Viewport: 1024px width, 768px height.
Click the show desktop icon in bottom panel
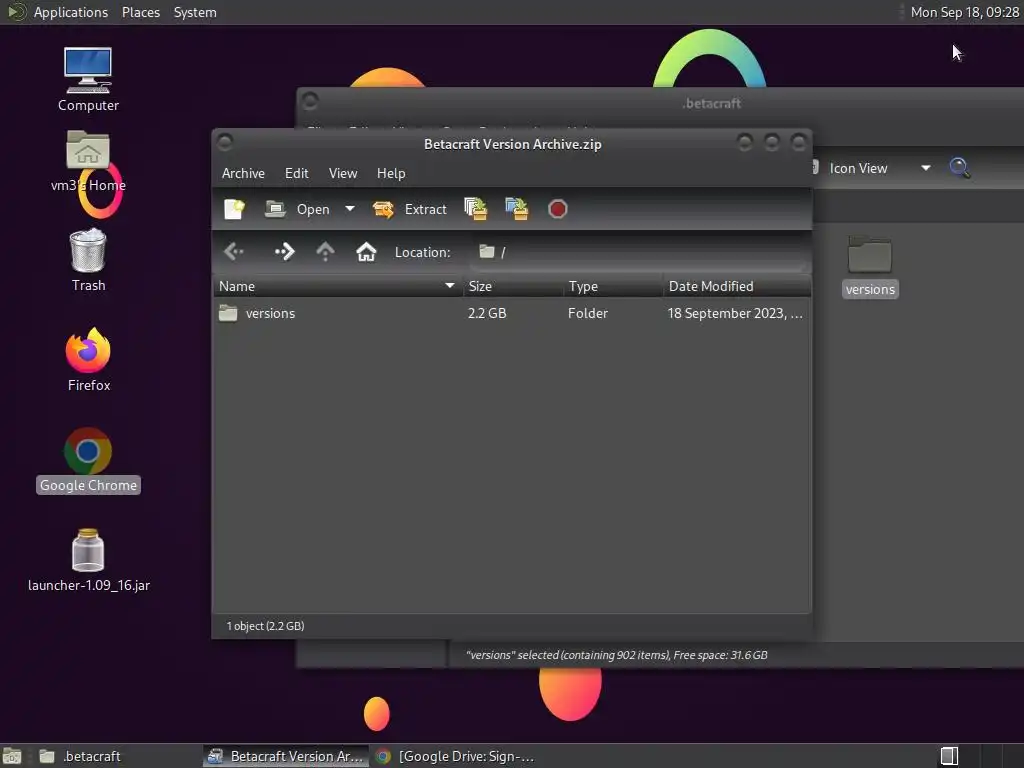click(x=12, y=756)
